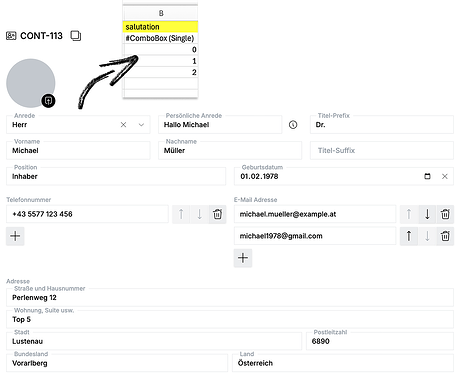
Task: Open the Geburtsdatum calendar picker
Action: click(427, 176)
